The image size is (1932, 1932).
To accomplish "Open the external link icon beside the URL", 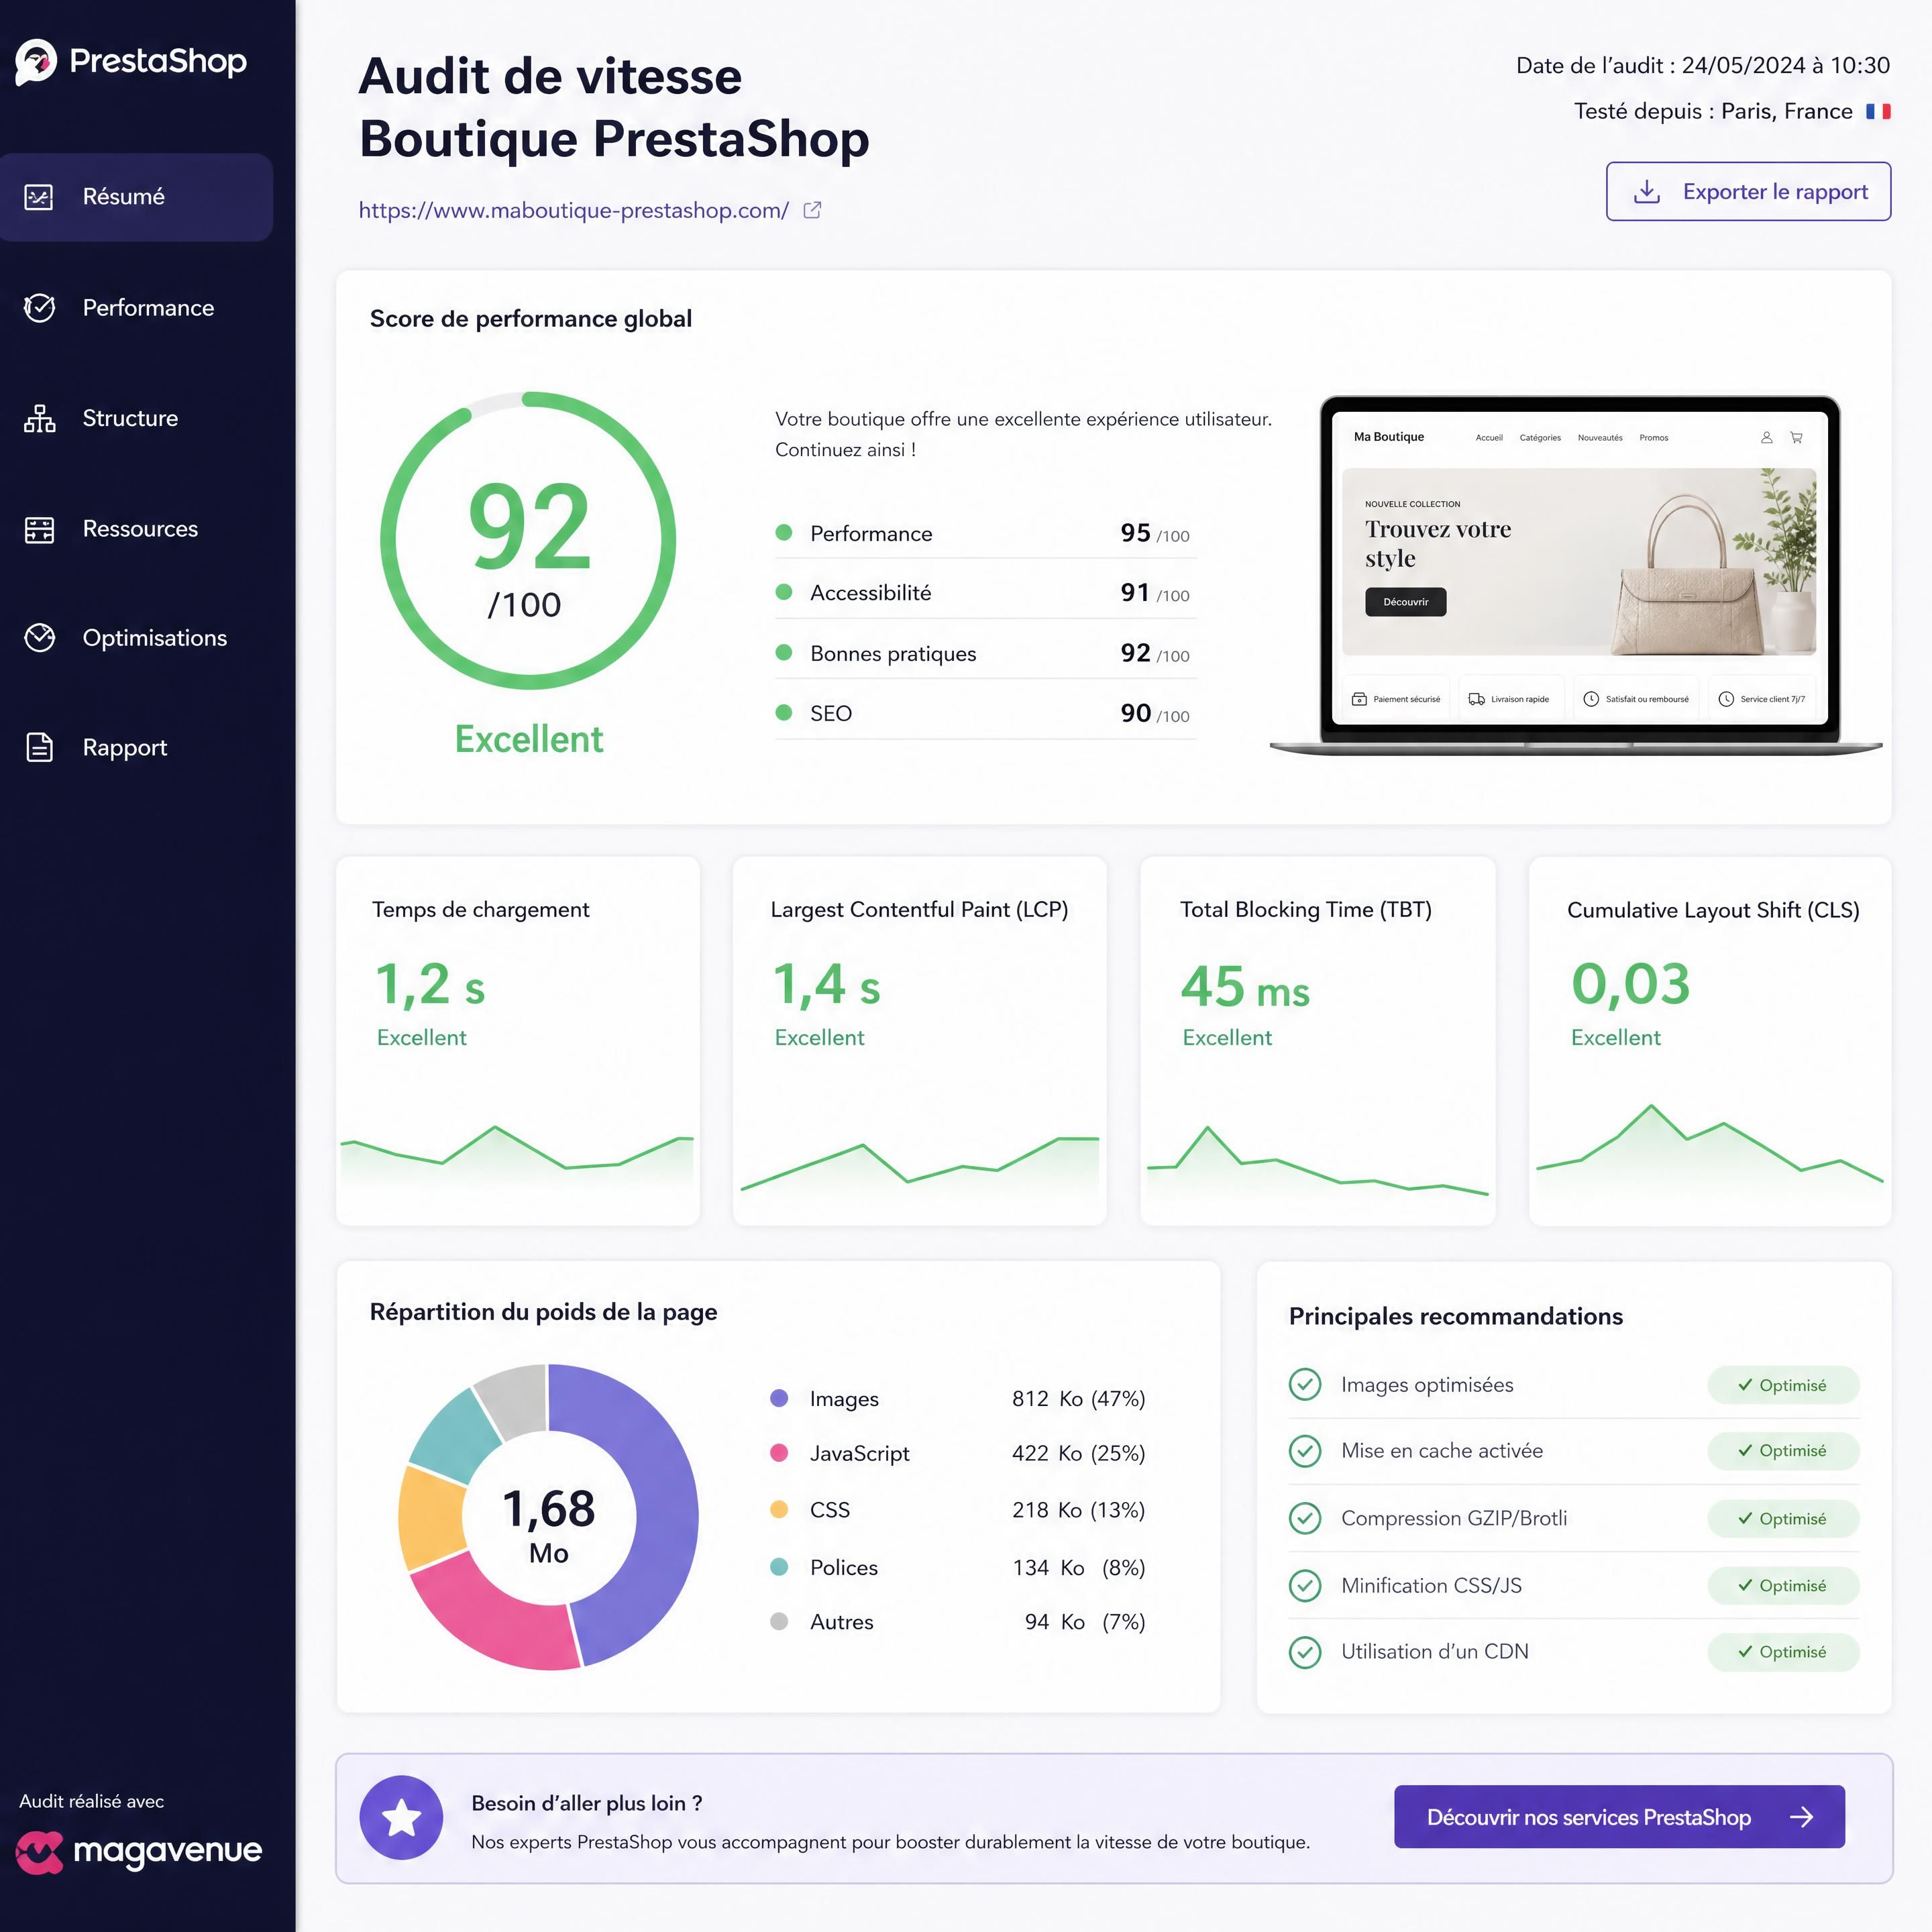I will point(813,210).
